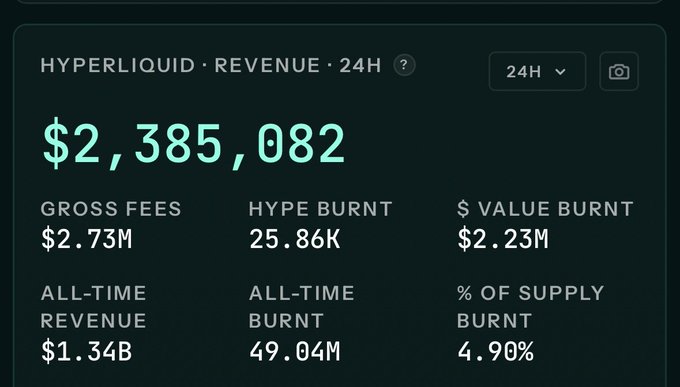Click the All-Time Revenue label
This screenshot has height=387, width=680.
(x=93, y=307)
